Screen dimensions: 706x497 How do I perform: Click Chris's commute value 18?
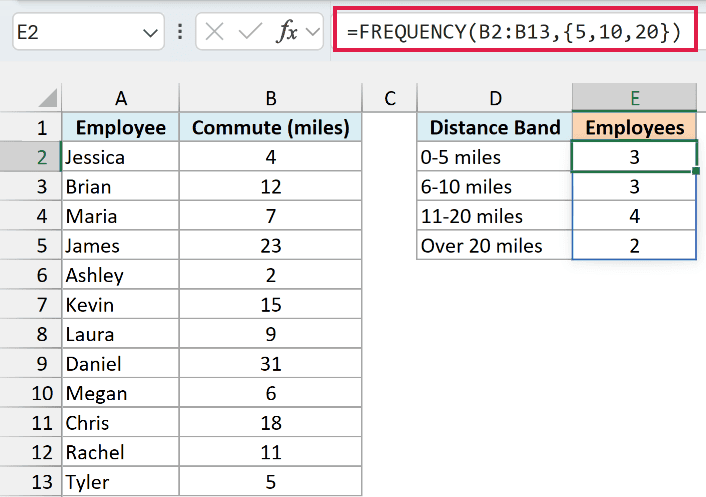click(x=271, y=423)
